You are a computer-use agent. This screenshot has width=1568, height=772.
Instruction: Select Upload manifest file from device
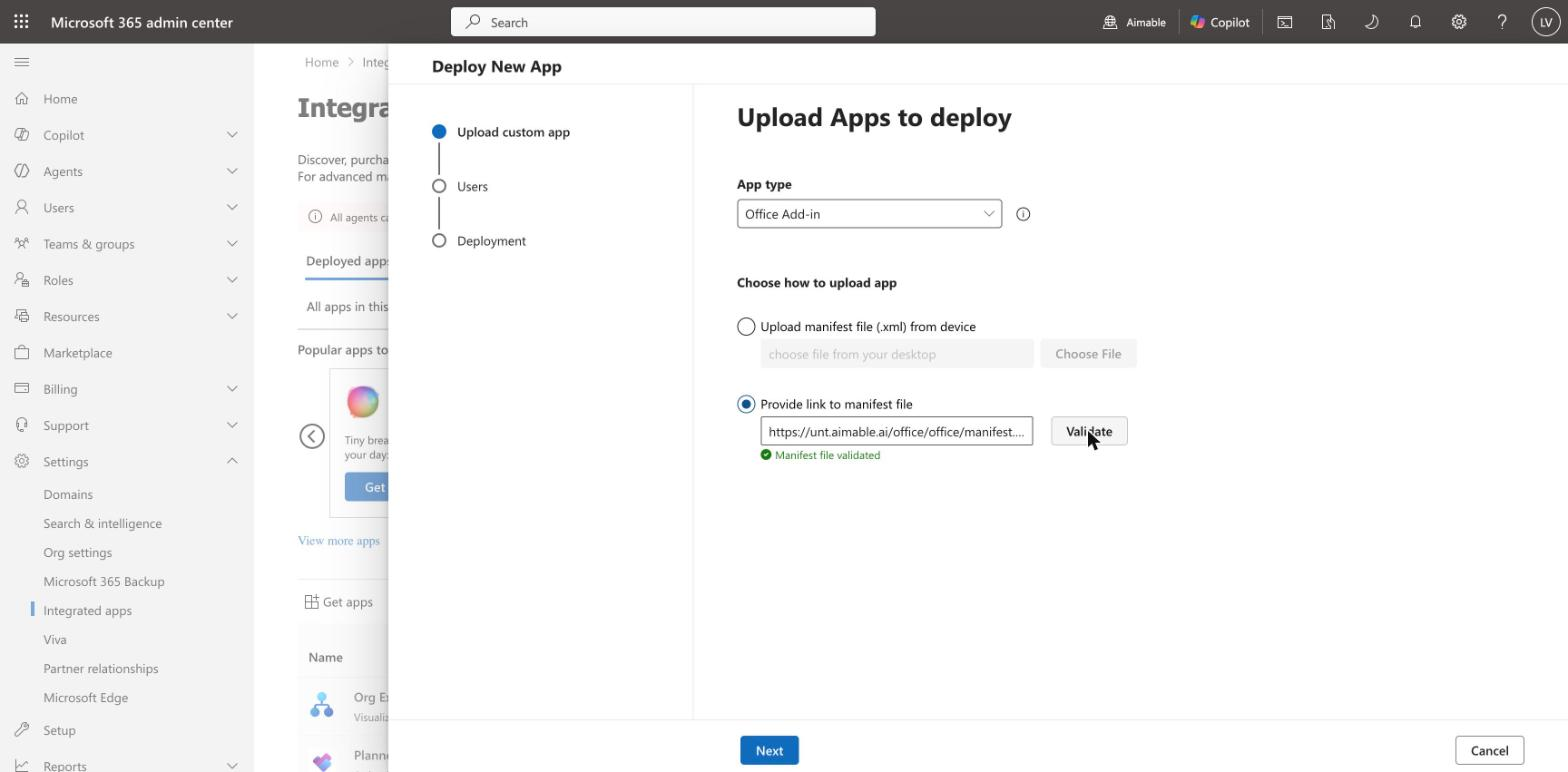tap(746, 327)
